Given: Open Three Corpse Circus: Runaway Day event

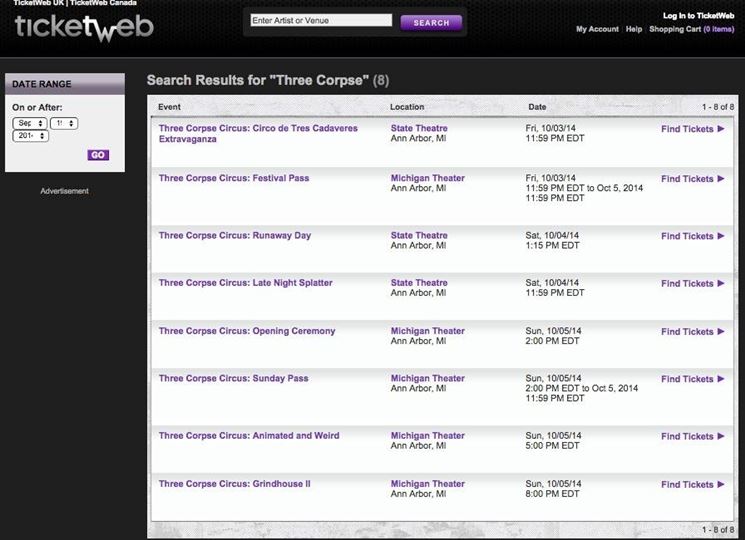Looking at the screenshot, I should pyautogui.click(x=235, y=236).
